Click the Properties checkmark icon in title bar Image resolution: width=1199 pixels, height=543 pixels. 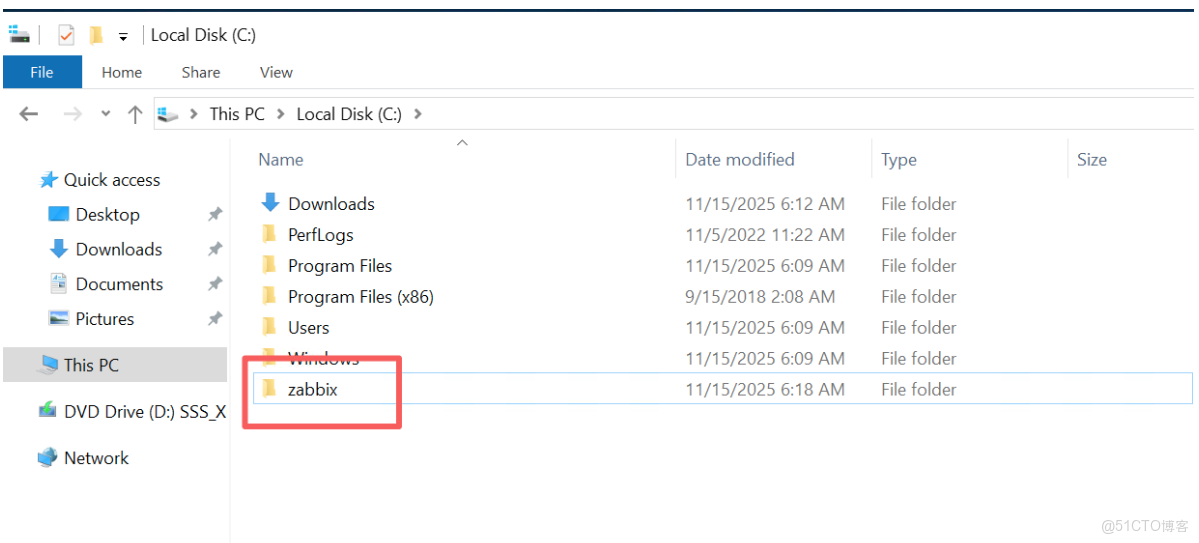coord(66,35)
